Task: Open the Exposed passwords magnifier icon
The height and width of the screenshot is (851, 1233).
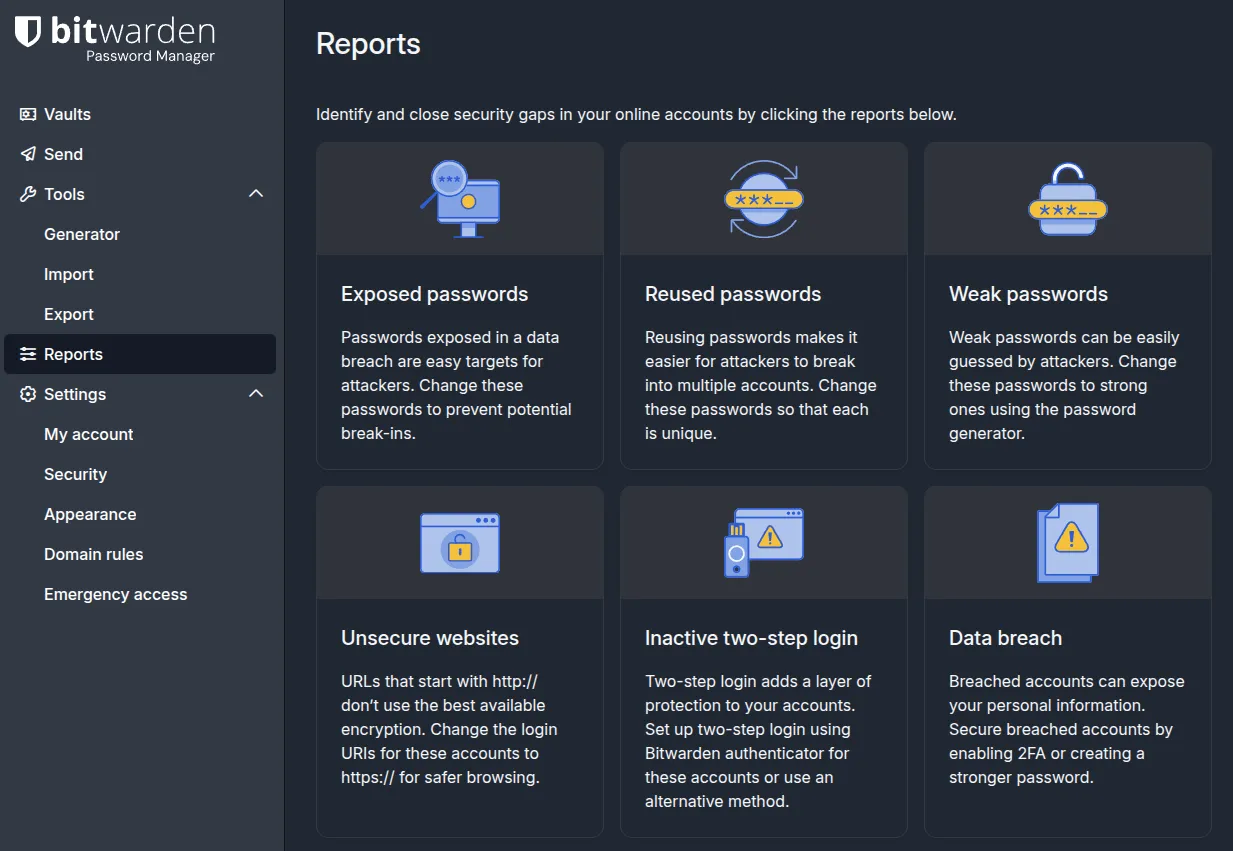Action: 459,197
